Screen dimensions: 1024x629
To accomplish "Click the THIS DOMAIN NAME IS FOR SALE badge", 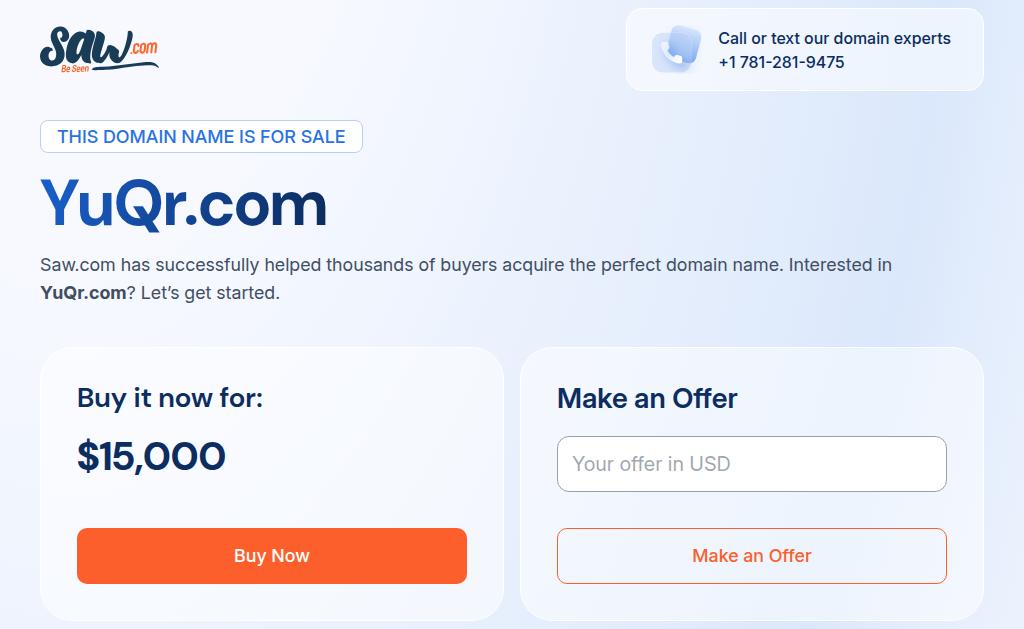I will (x=201, y=137).
